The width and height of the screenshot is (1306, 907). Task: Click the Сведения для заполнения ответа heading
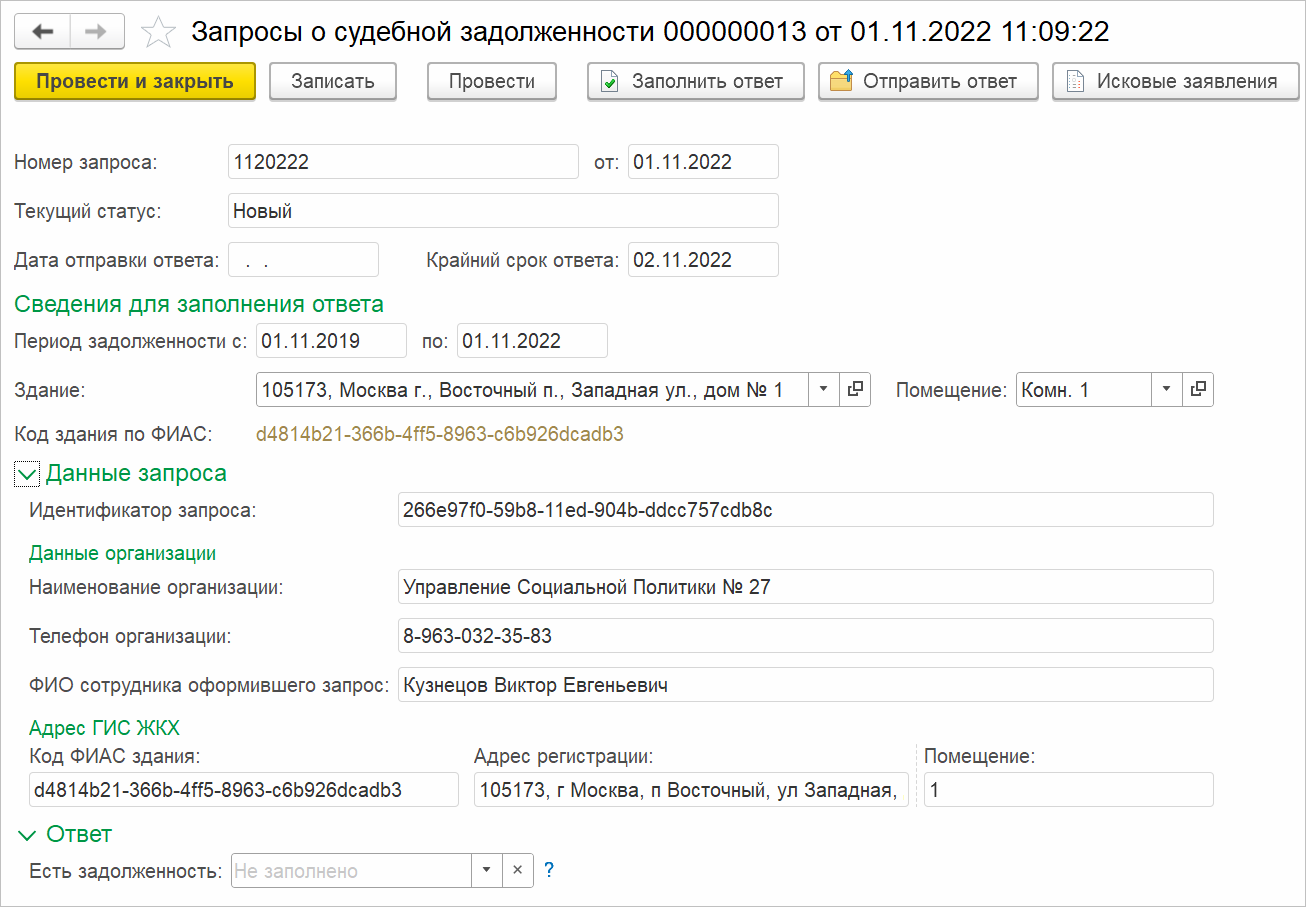click(199, 304)
